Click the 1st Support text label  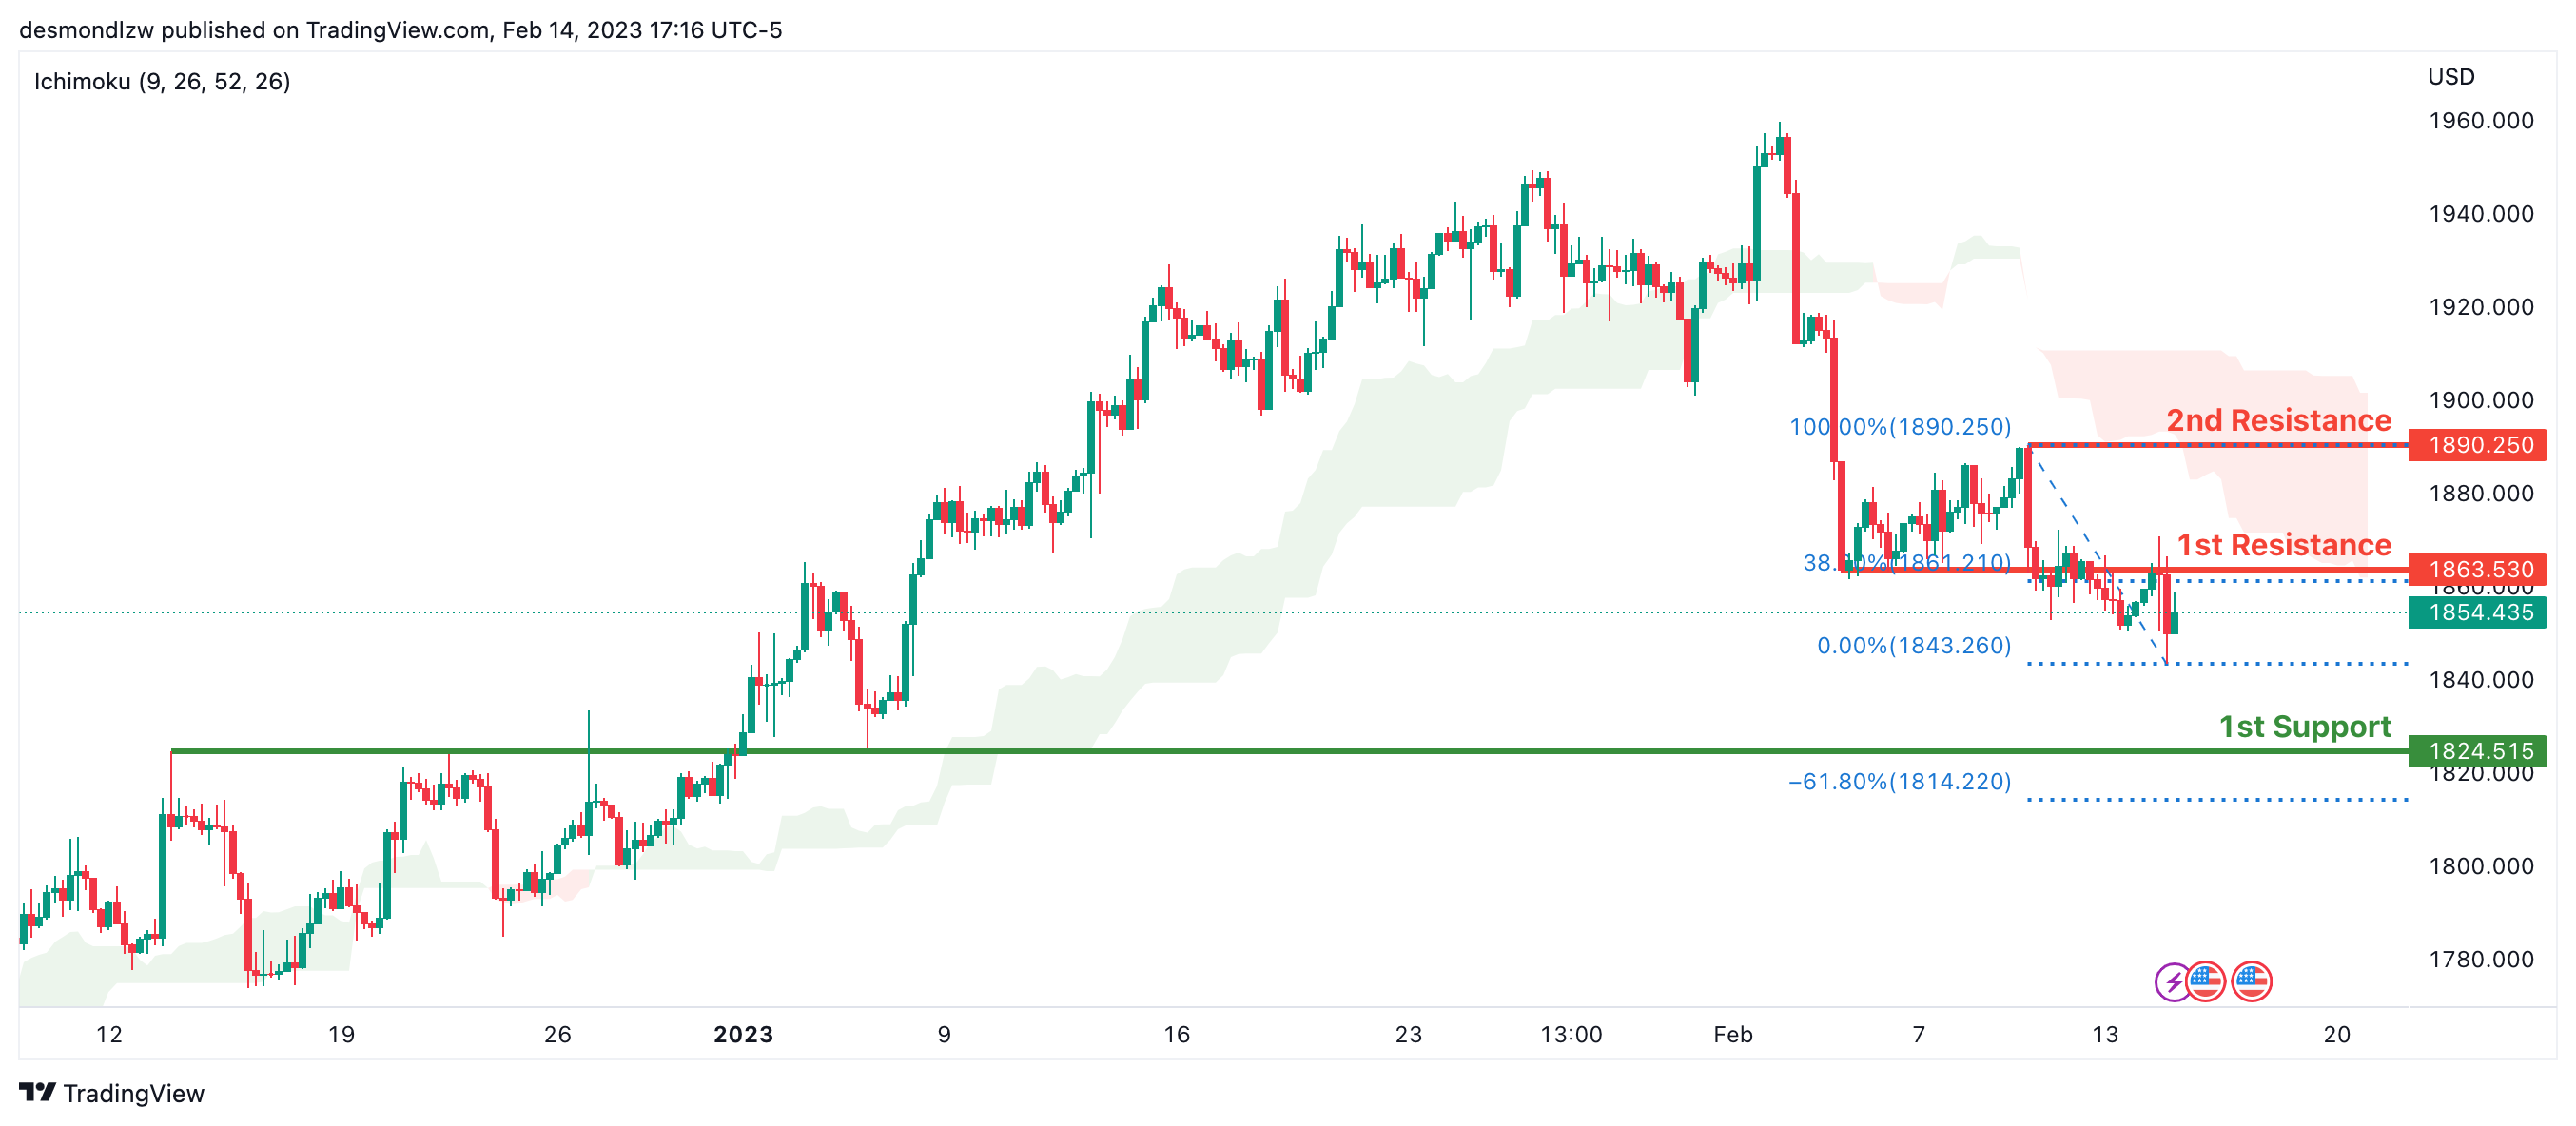tap(2304, 726)
